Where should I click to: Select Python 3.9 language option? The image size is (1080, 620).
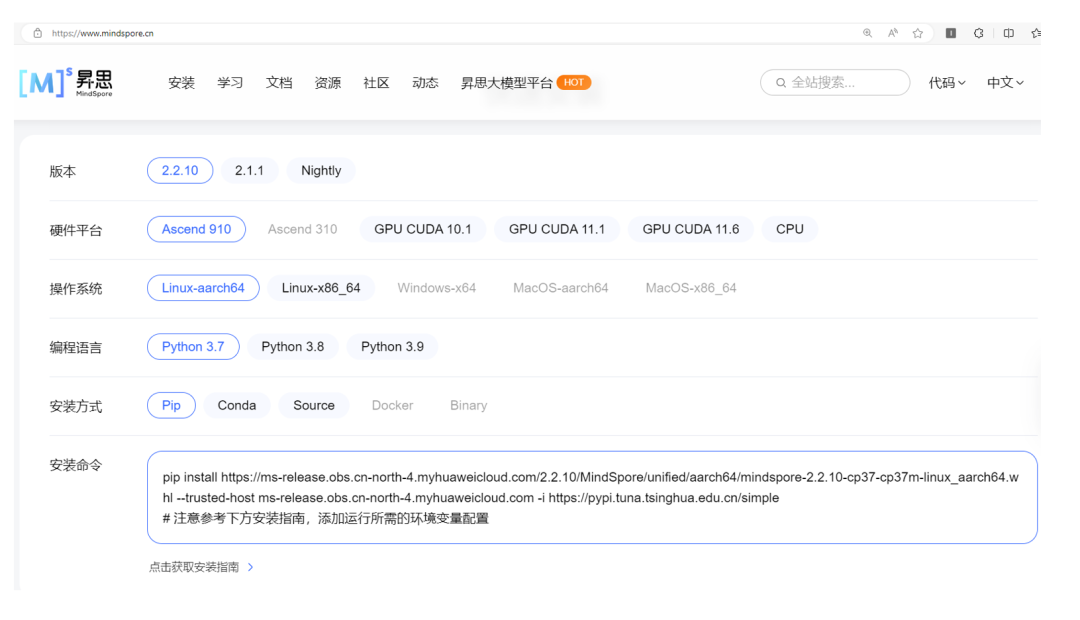coord(392,347)
